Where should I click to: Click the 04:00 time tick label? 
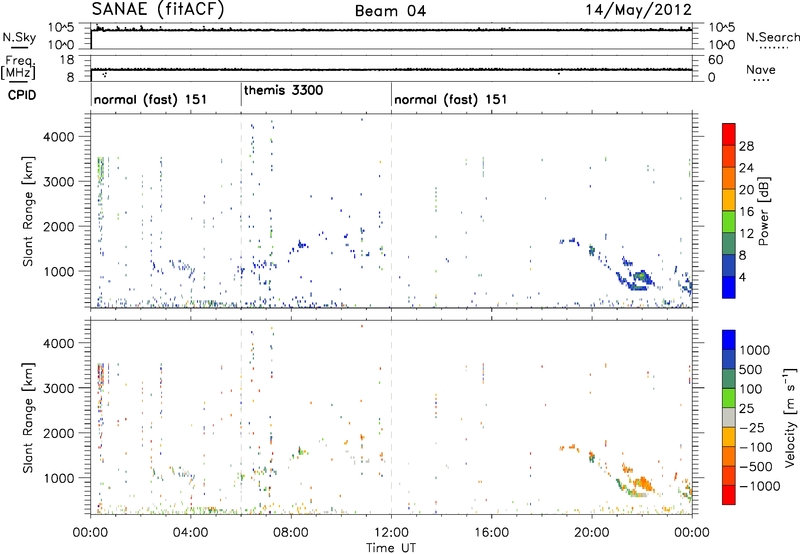(190, 533)
